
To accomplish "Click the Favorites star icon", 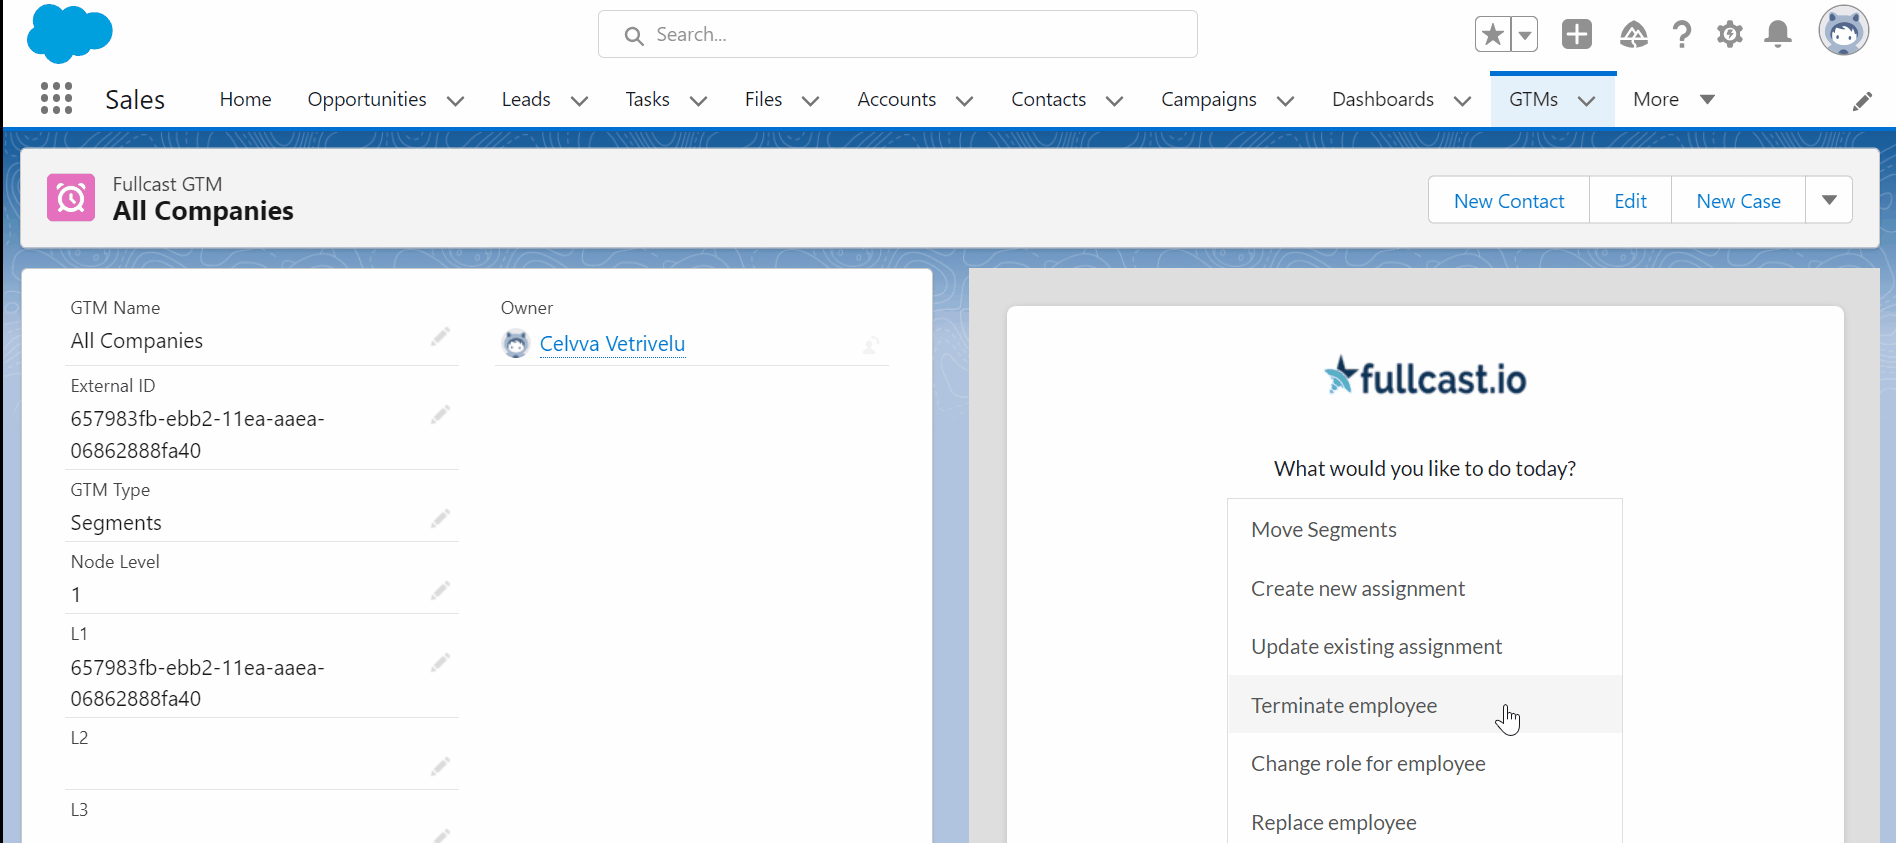I will tap(1493, 34).
